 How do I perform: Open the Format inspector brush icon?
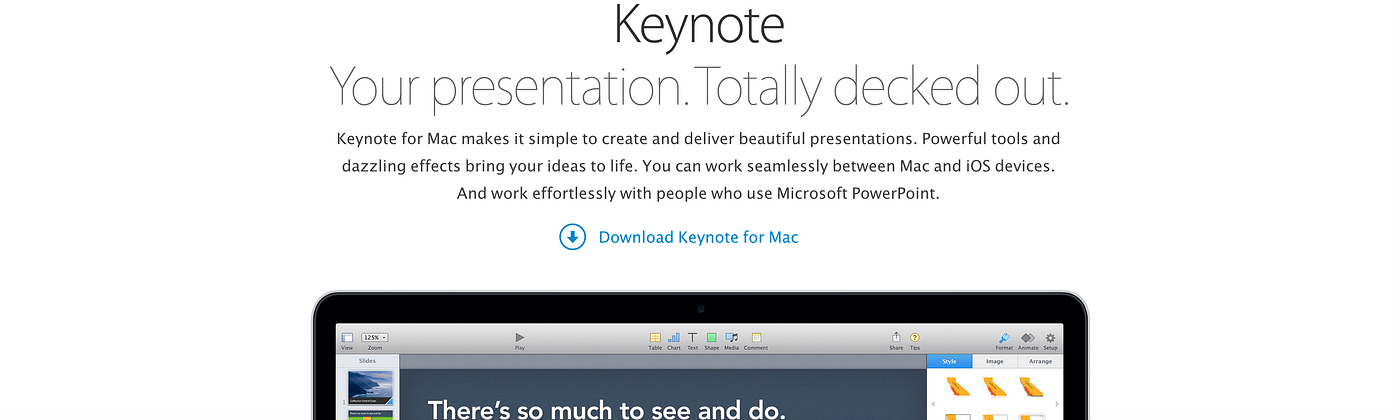coord(1004,338)
